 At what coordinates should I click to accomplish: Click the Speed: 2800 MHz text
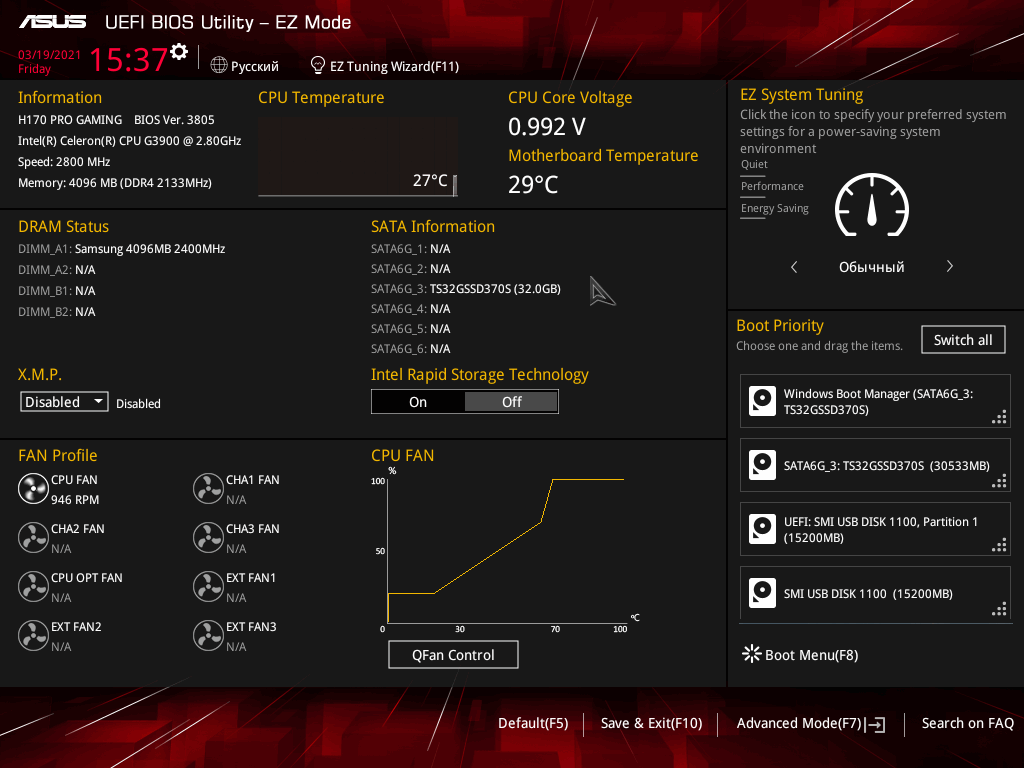pyautogui.click(x=64, y=162)
